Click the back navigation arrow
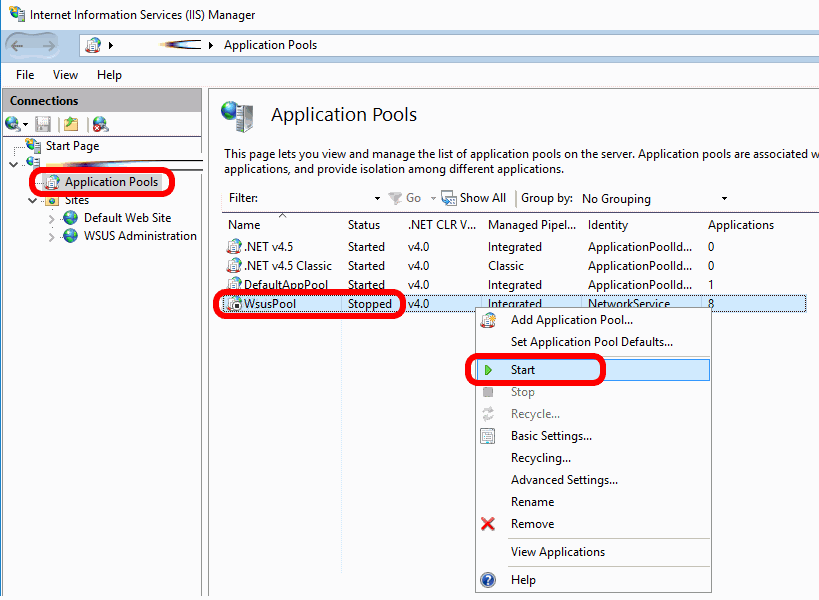The width and height of the screenshot is (819, 600). [18, 44]
